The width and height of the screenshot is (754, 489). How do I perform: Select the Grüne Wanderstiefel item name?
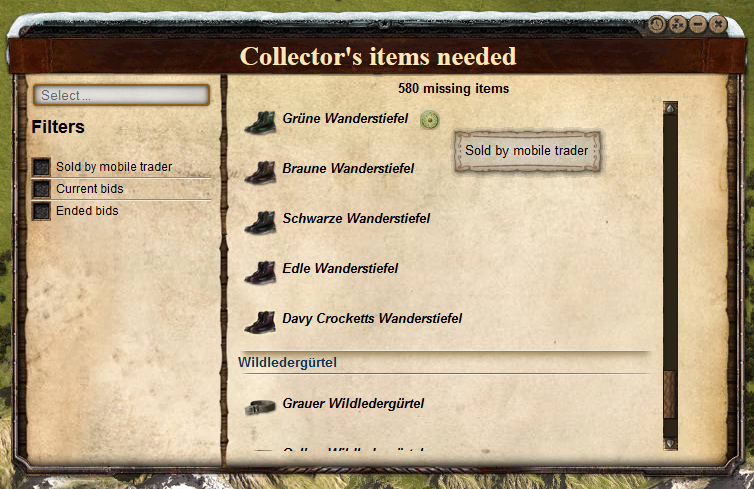345,118
